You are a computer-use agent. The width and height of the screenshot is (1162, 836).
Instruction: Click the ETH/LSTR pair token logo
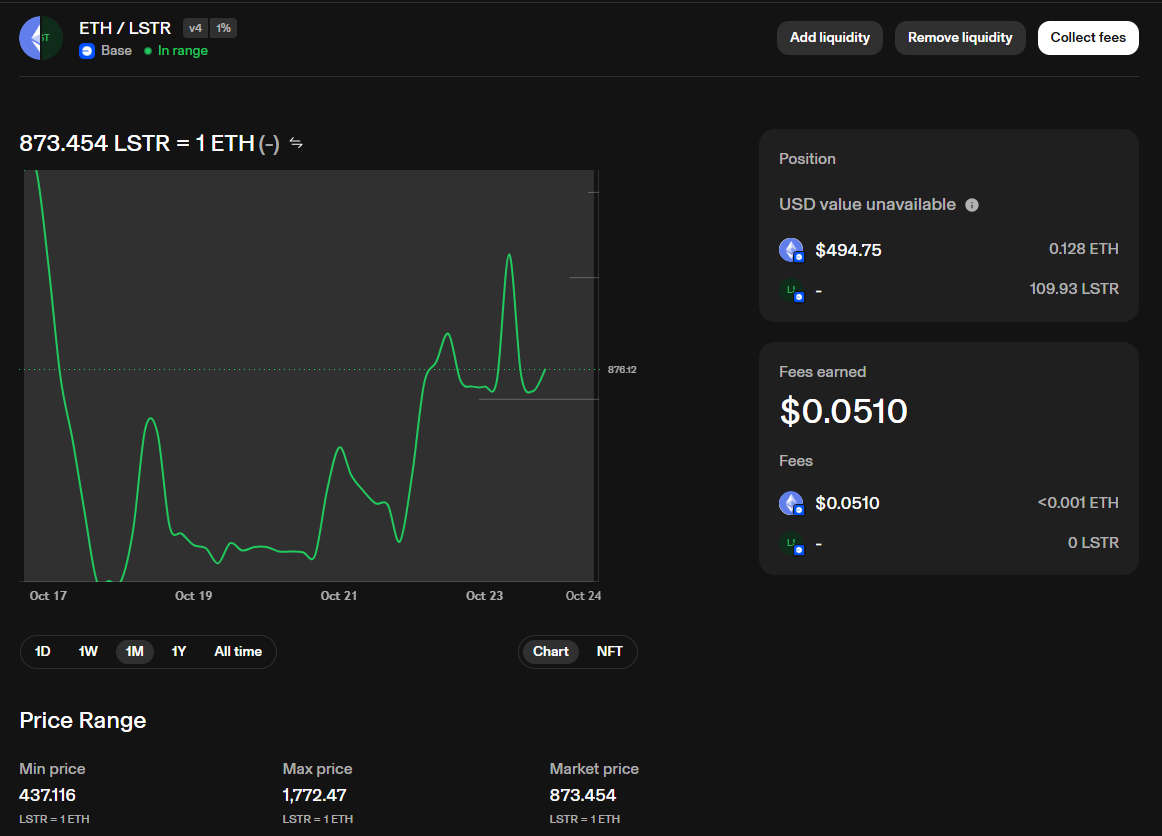tap(41, 38)
